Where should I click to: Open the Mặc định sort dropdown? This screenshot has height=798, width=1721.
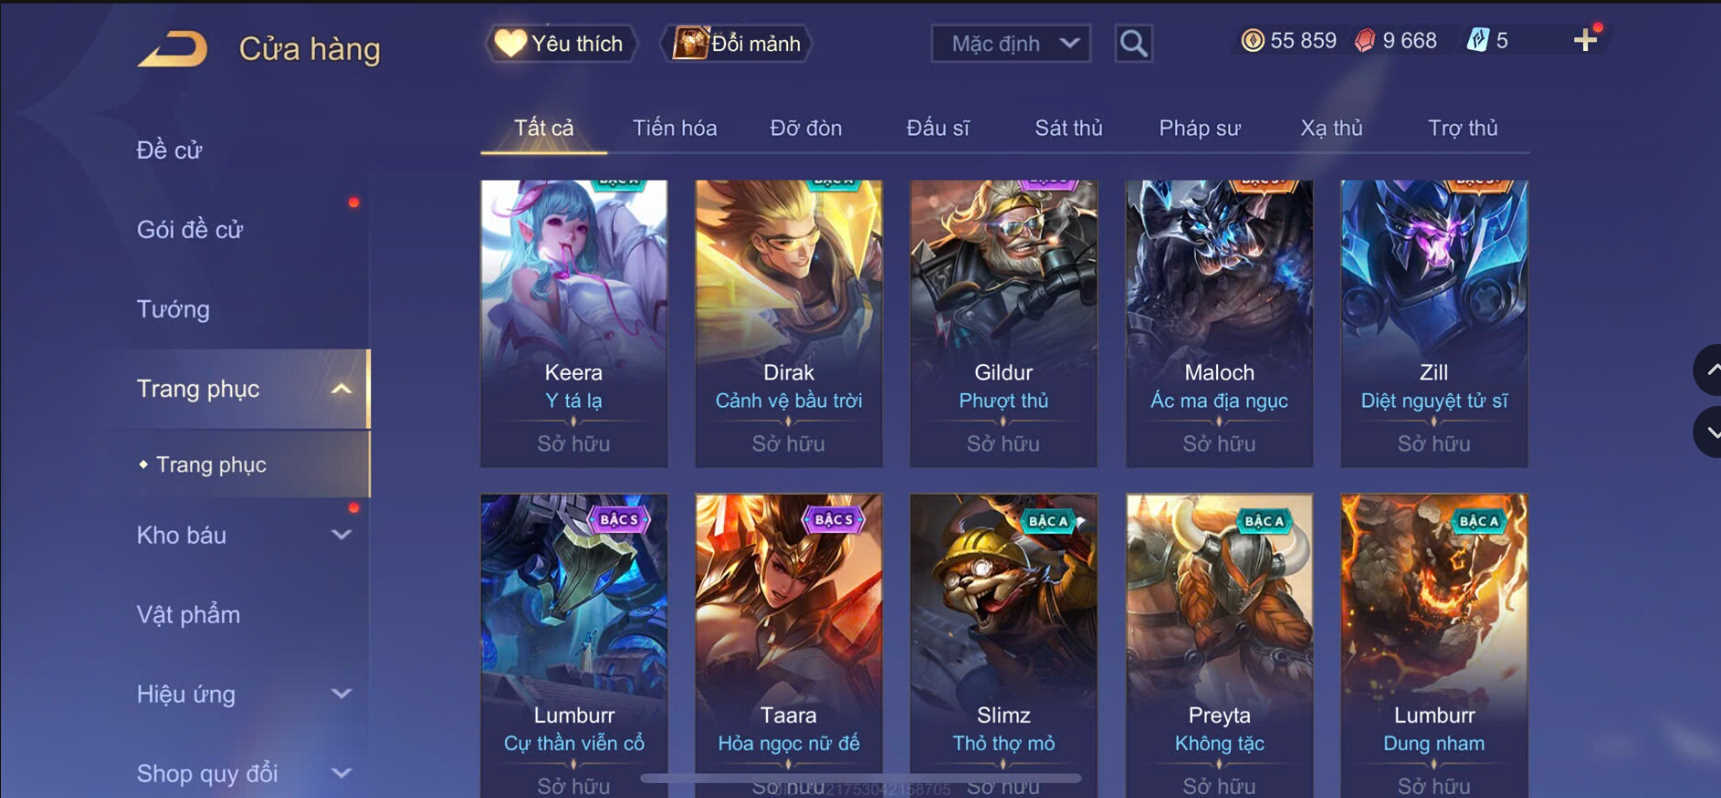1011,43
